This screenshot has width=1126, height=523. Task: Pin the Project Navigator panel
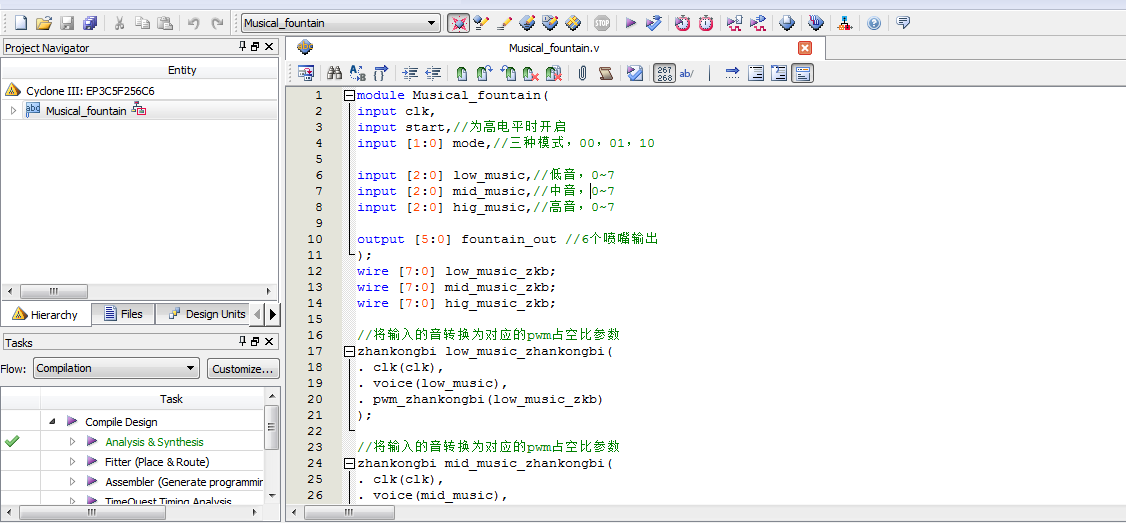(x=242, y=47)
